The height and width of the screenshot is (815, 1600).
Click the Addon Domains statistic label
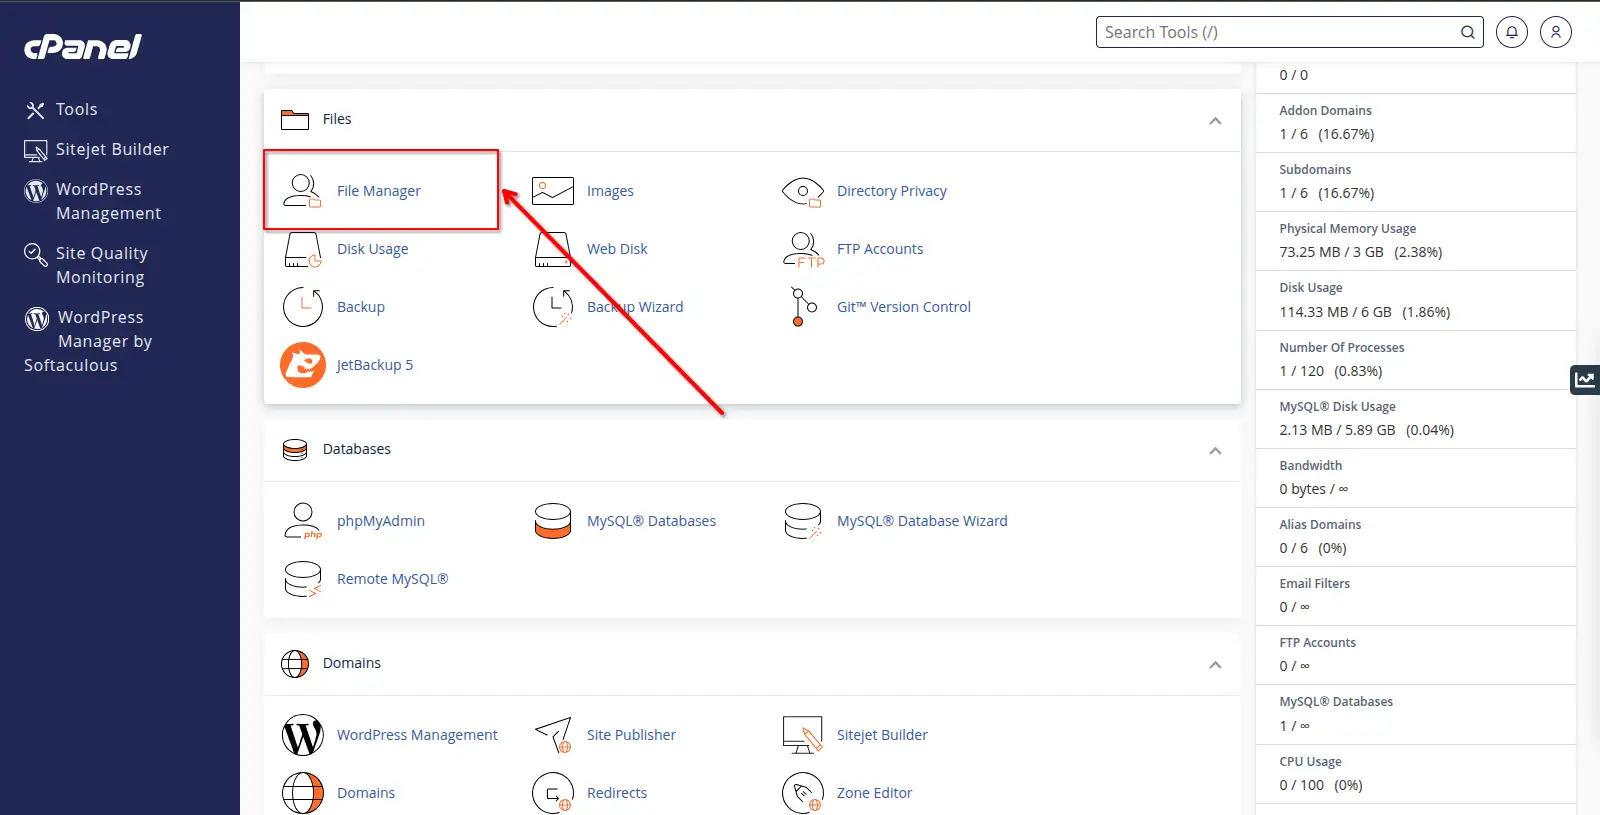(1325, 111)
